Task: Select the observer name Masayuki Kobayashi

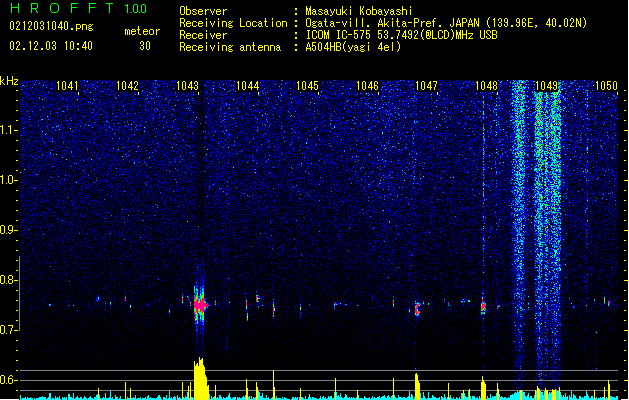Action: (x=359, y=11)
